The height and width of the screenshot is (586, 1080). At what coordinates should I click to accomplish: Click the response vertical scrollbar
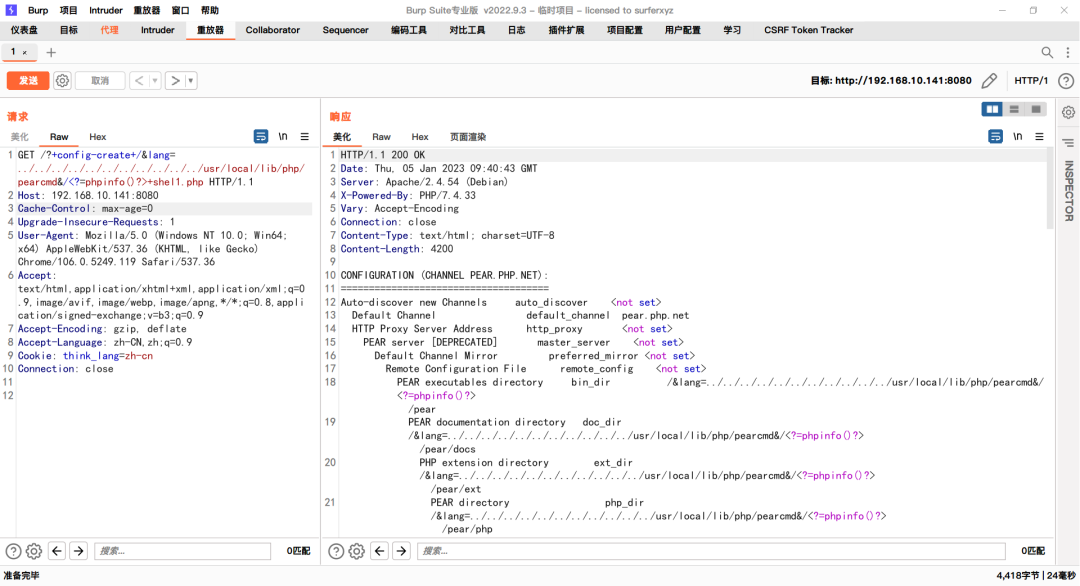click(x=1050, y=189)
